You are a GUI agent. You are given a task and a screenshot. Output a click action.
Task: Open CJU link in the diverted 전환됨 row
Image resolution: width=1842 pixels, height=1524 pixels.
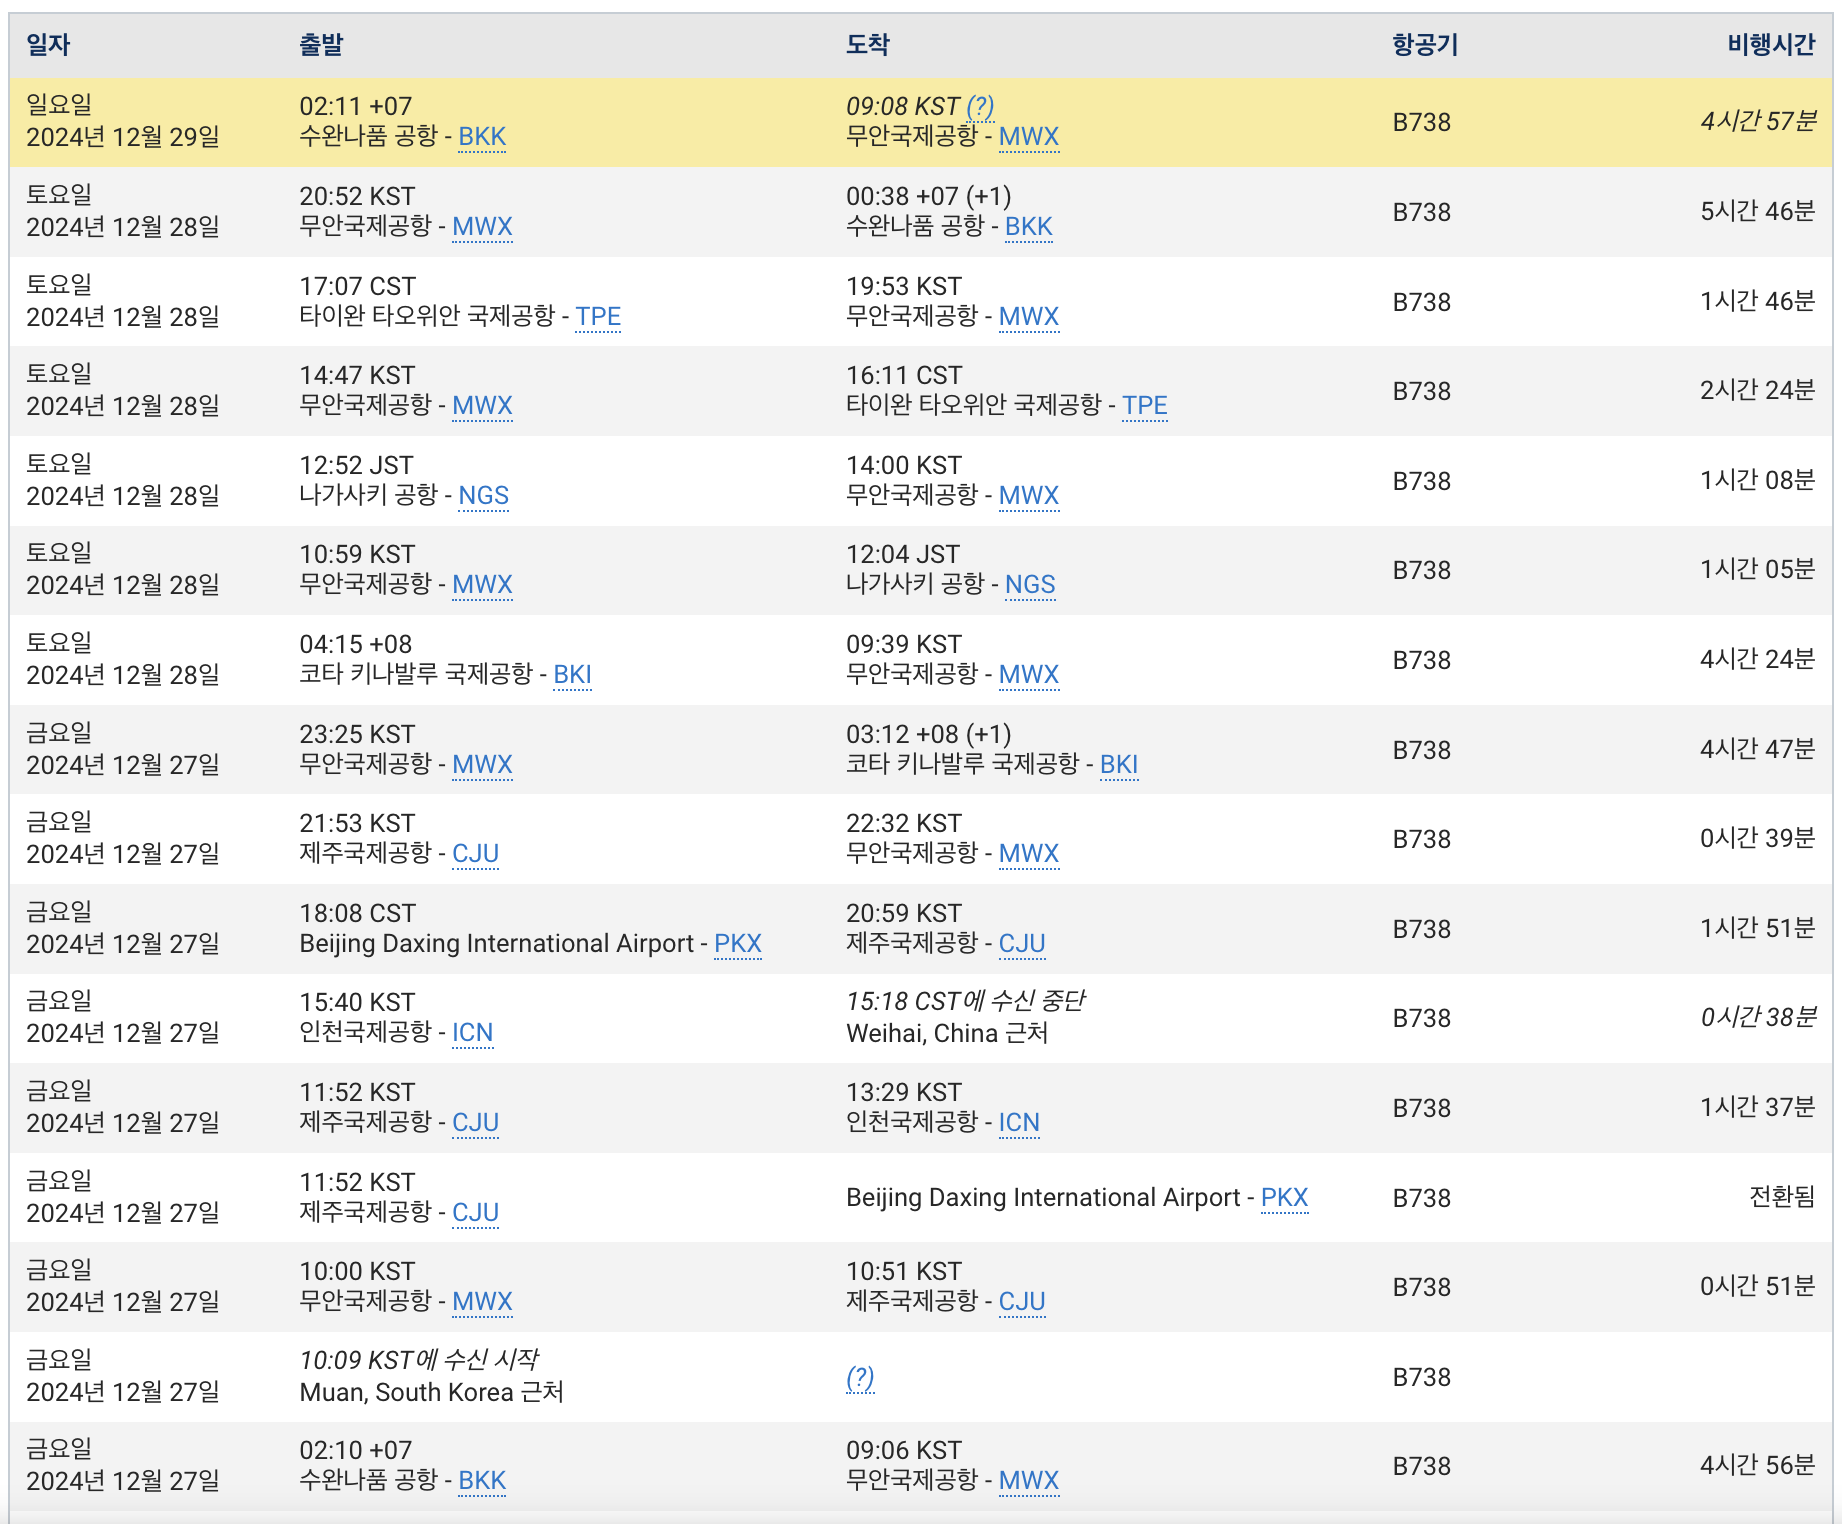tap(476, 1213)
